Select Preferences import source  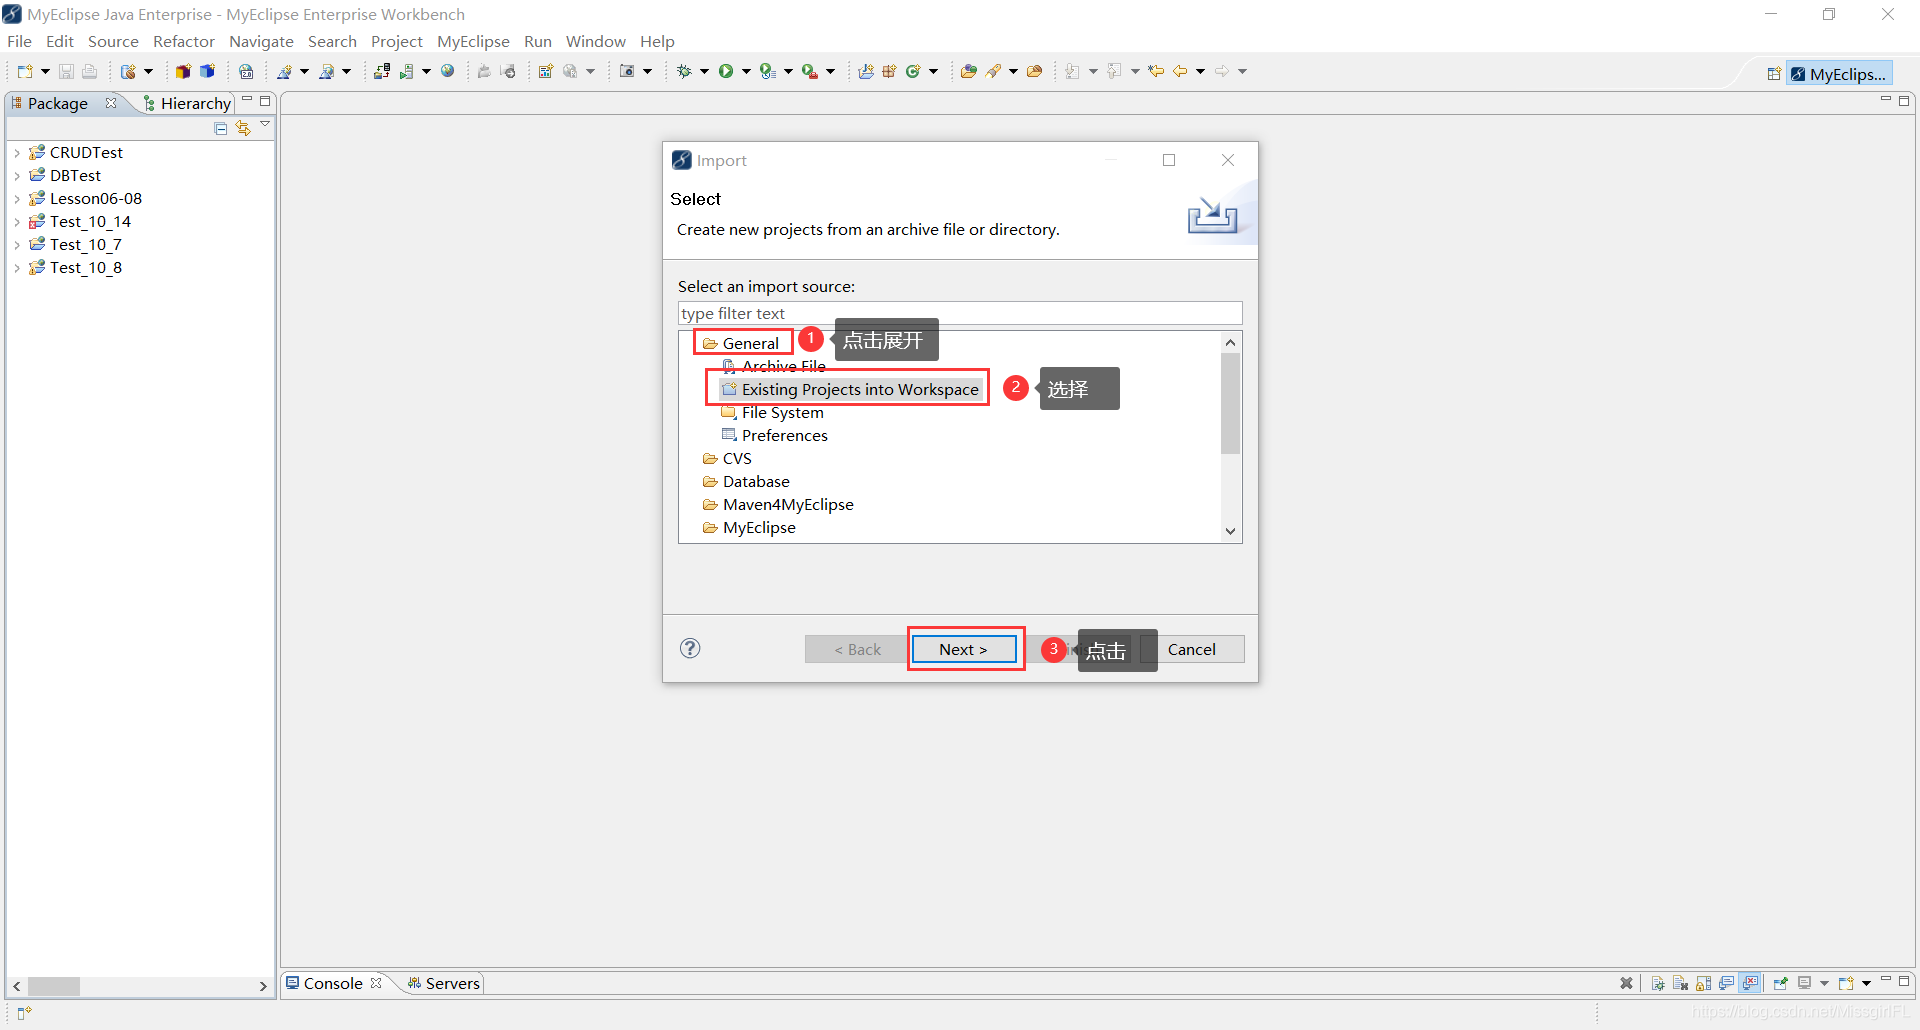click(775, 435)
